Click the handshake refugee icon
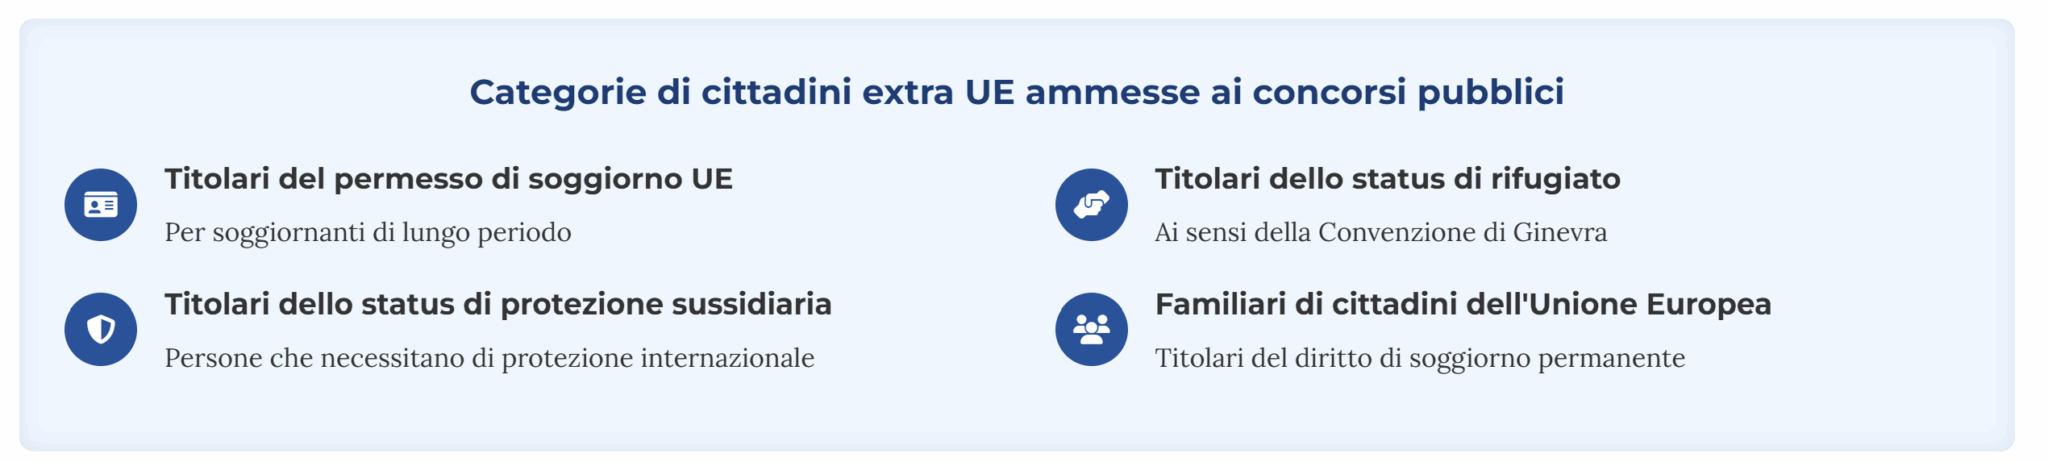 [x=1091, y=205]
